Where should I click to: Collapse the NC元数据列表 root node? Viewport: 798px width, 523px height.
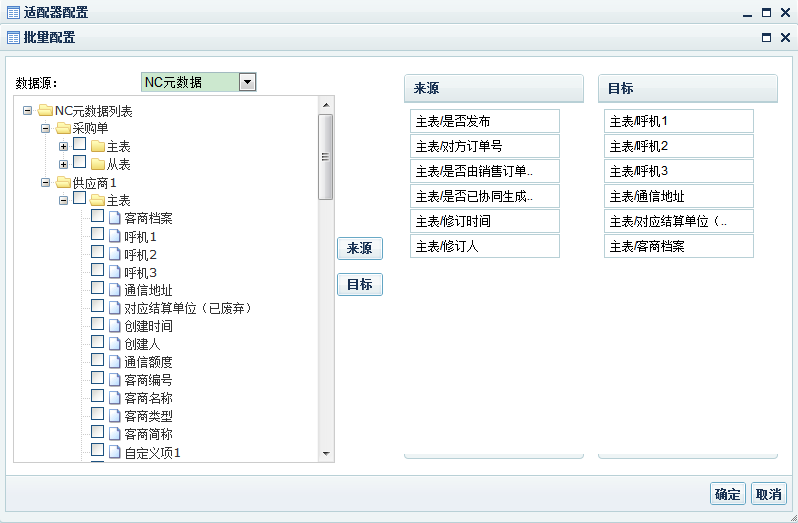pyautogui.click(x=27, y=110)
